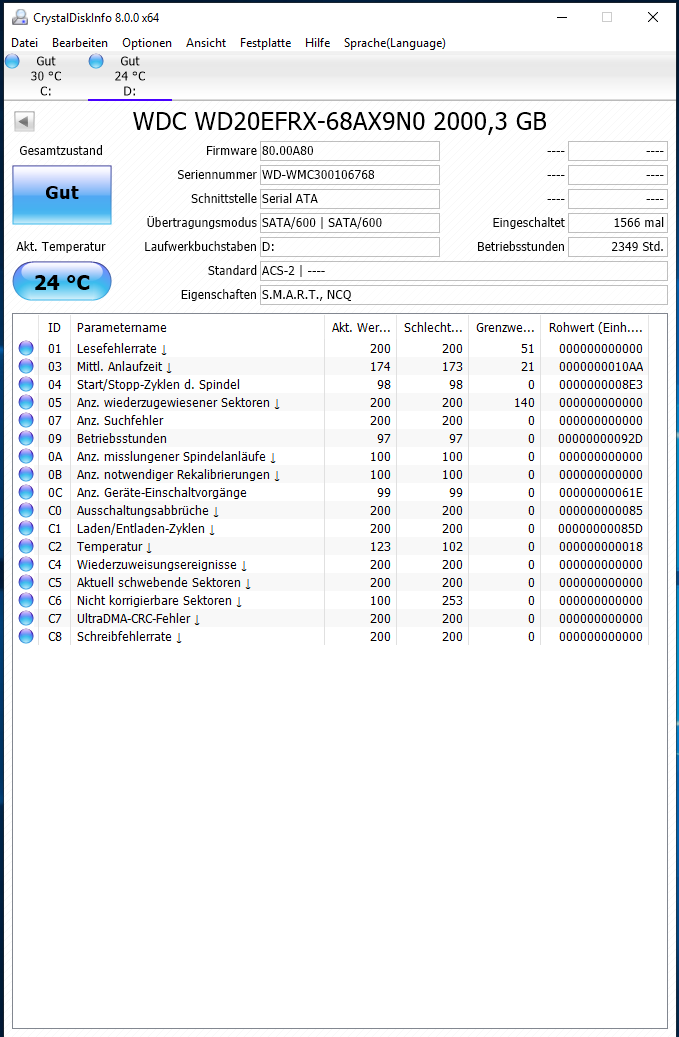Viewport: 679px width, 1037px height.
Task: Minimize the CrystalDiskInfo window
Action: pos(563,18)
